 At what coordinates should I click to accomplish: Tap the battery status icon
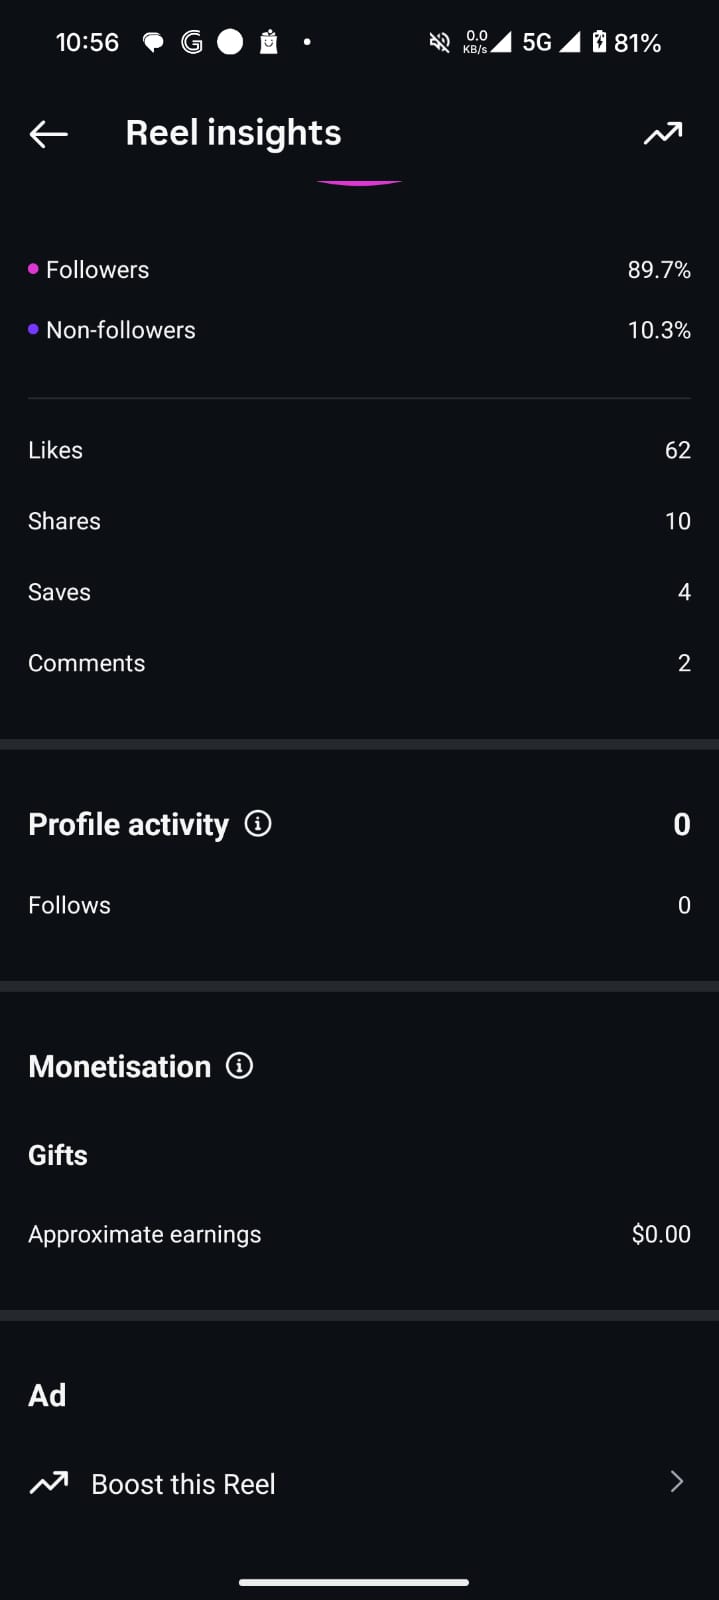click(x=599, y=42)
